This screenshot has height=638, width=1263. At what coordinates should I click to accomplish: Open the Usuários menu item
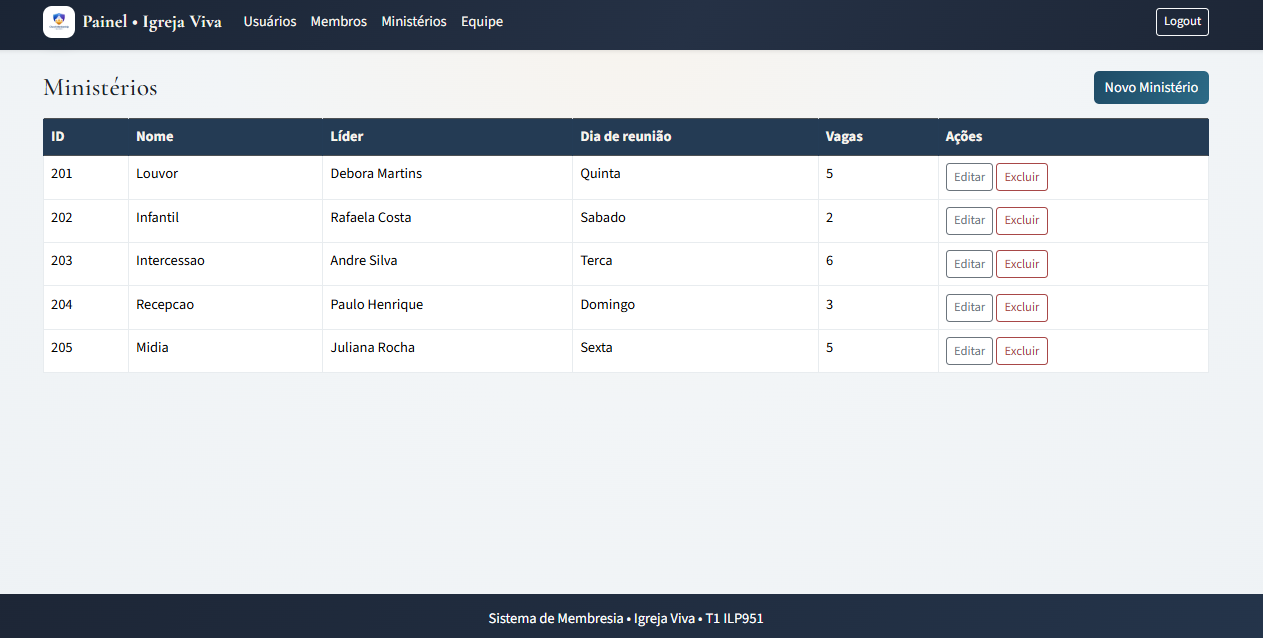tap(270, 22)
